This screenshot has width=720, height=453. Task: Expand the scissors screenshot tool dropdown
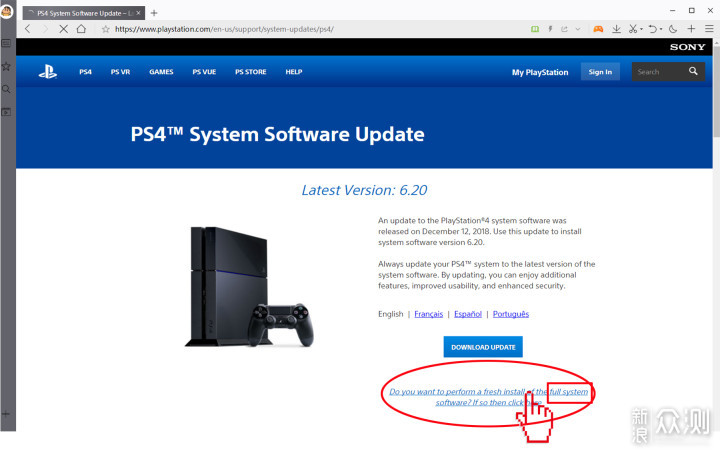tap(643, 29)
